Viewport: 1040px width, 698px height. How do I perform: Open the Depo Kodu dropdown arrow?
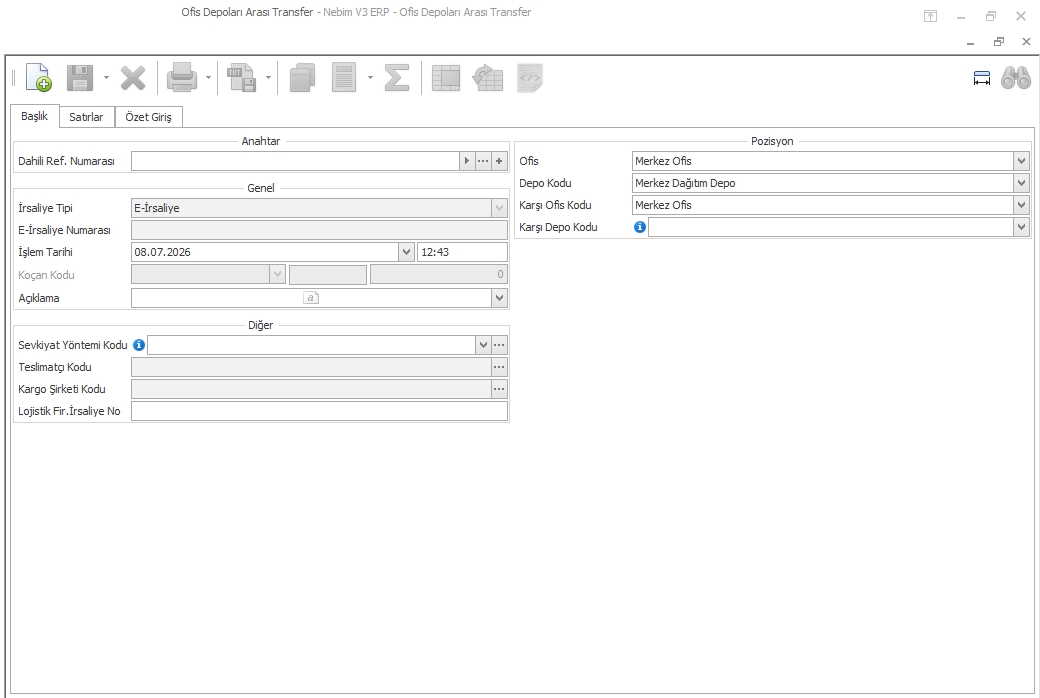click(1021, 183)
